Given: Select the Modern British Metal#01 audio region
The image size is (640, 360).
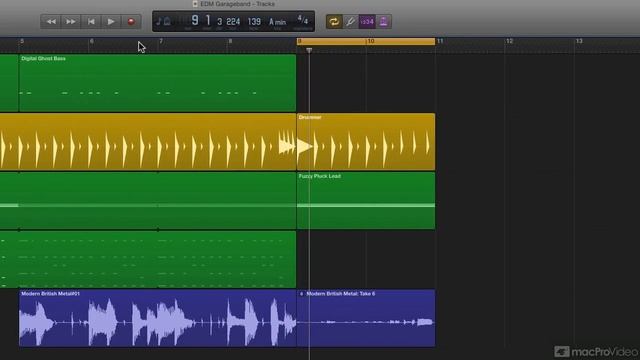Looking at the screenshot, I should [x=158, y=318].
